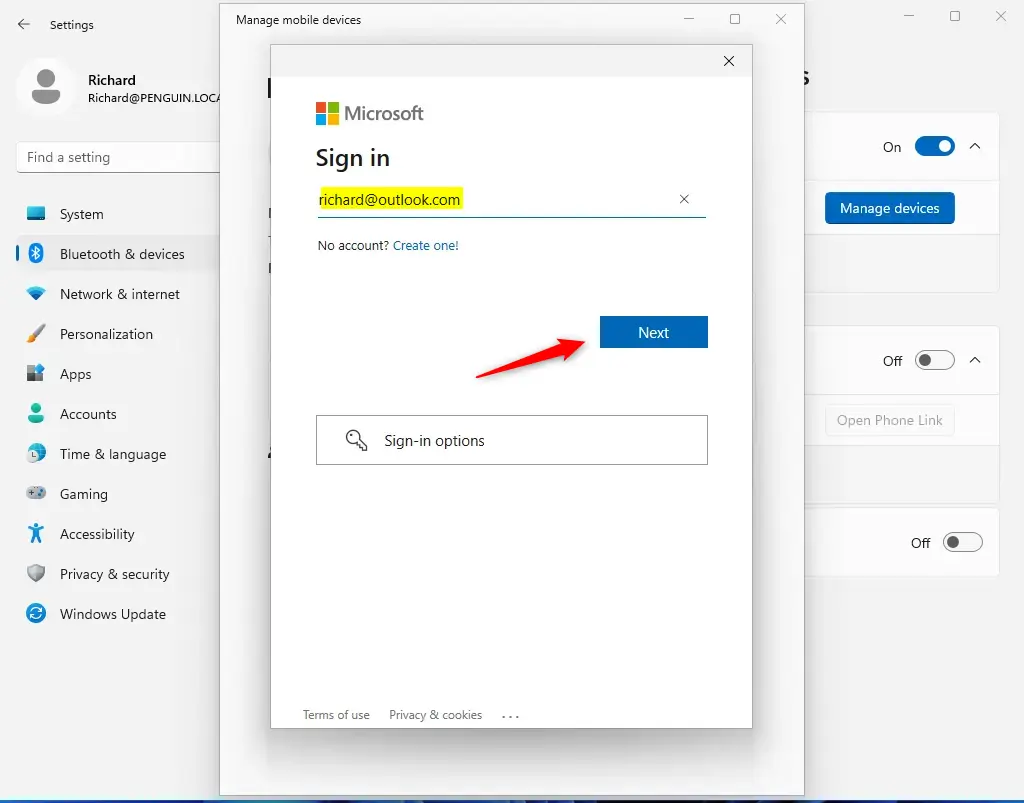Screen dimensions: 1024x803
Task: Open Privacy & security settings
Action: pos(118,574)
